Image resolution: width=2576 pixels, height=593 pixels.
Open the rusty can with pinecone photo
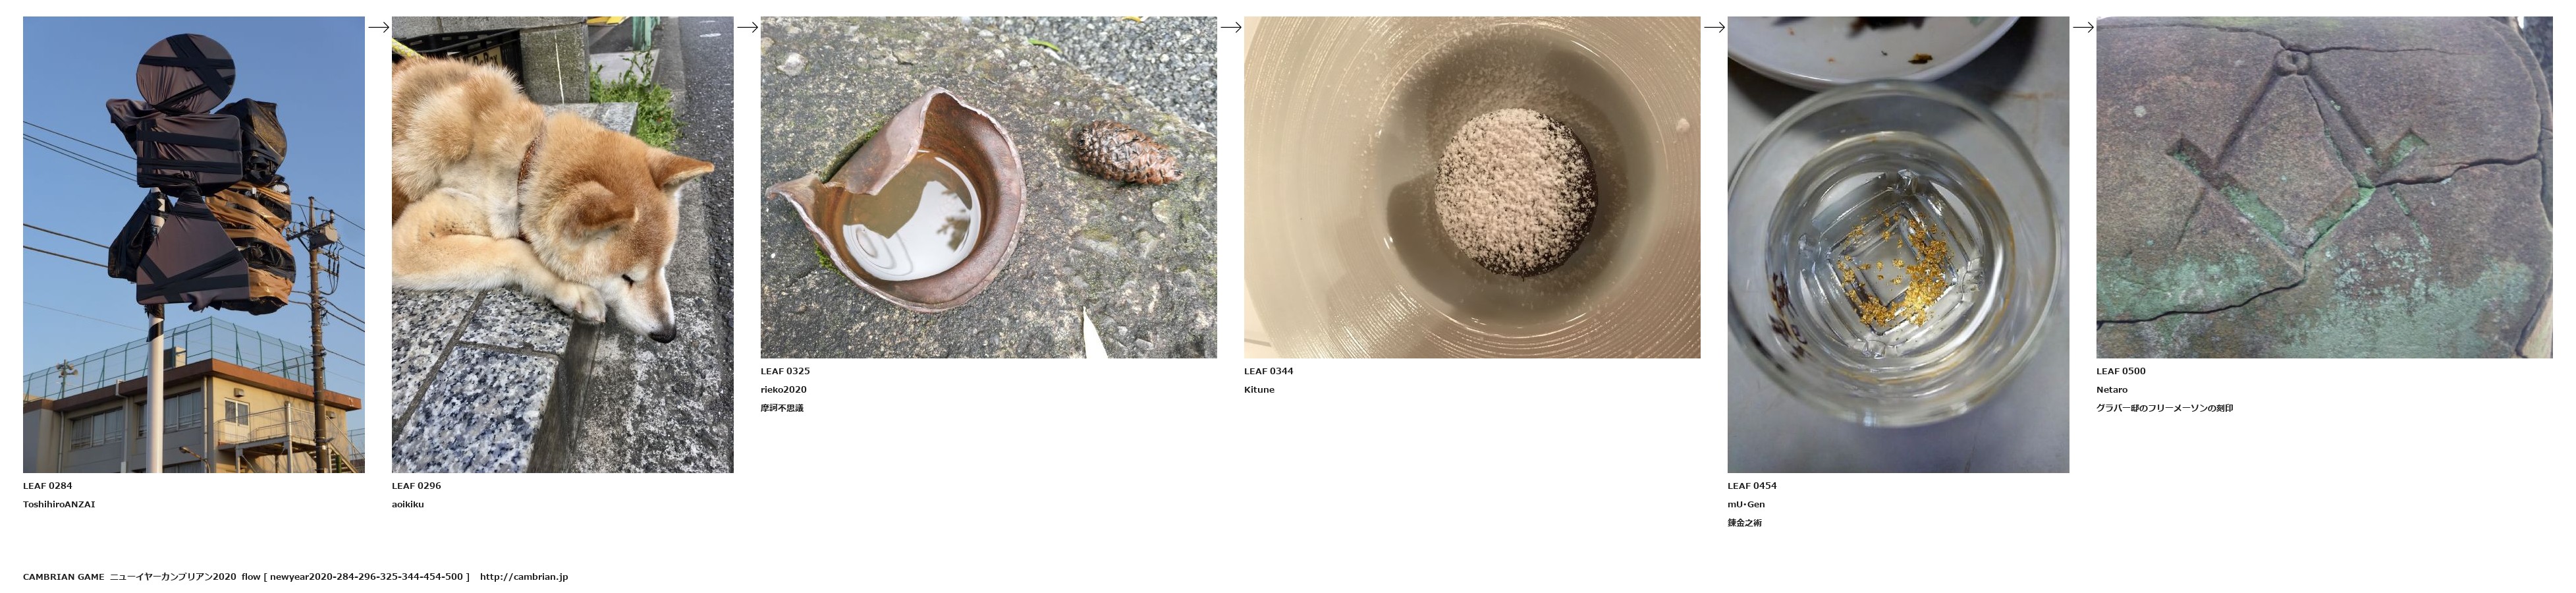(x=989, y=187)
